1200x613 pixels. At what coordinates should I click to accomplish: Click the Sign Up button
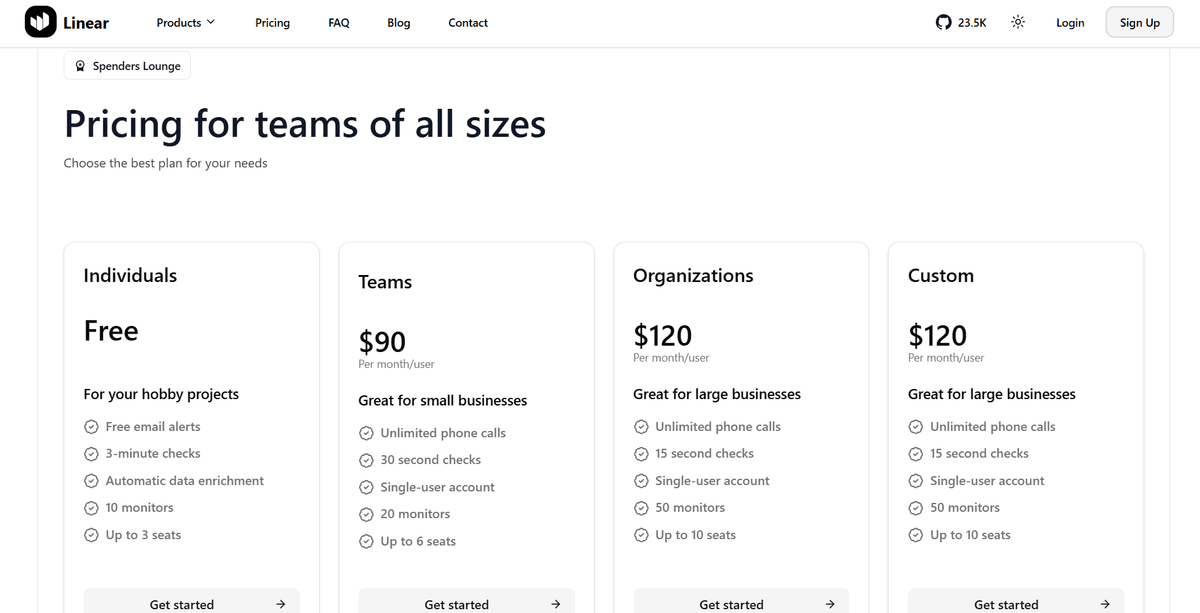[1139, 21]
